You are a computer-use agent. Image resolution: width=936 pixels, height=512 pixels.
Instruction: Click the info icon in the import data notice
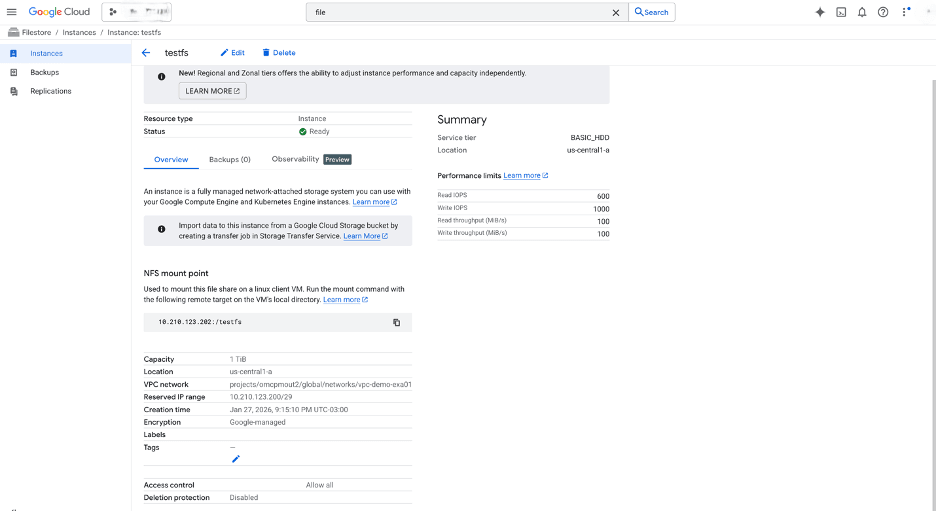pos(161,229)
